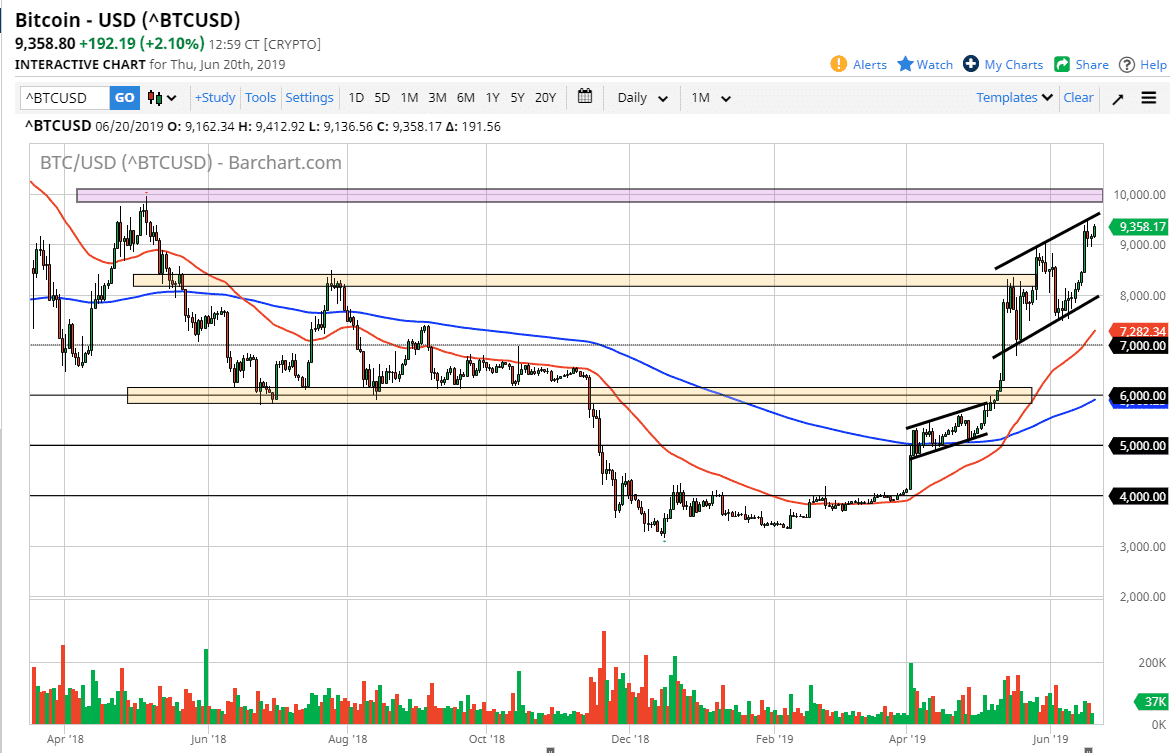This screenshot has width=1170, height=753.
Task: Click the Share icon
Action: [x=1061, y=64]
